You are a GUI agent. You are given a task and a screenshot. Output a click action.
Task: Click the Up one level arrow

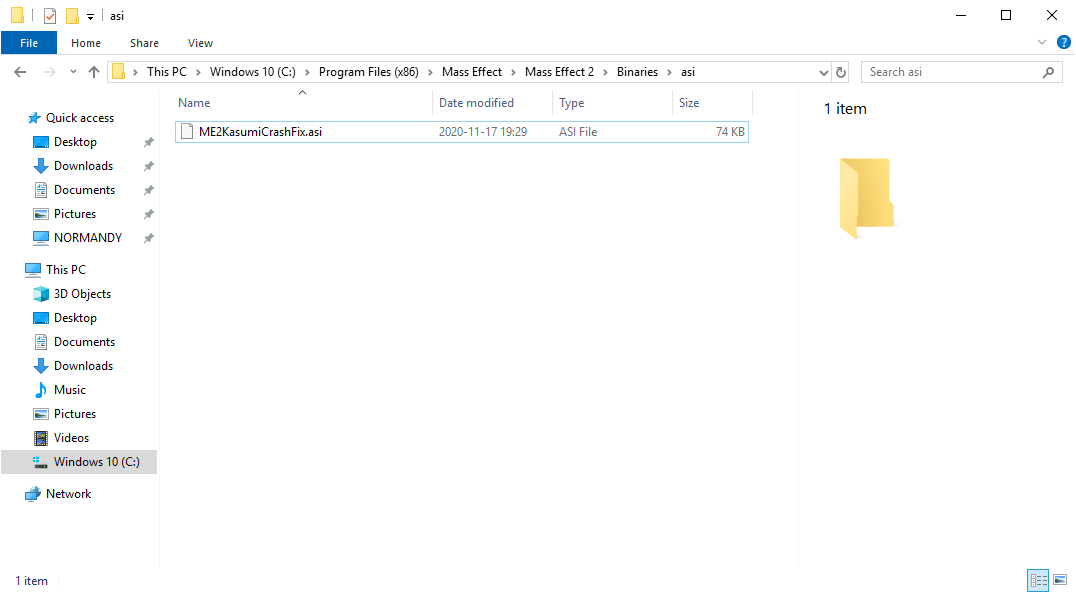(94, 71)
